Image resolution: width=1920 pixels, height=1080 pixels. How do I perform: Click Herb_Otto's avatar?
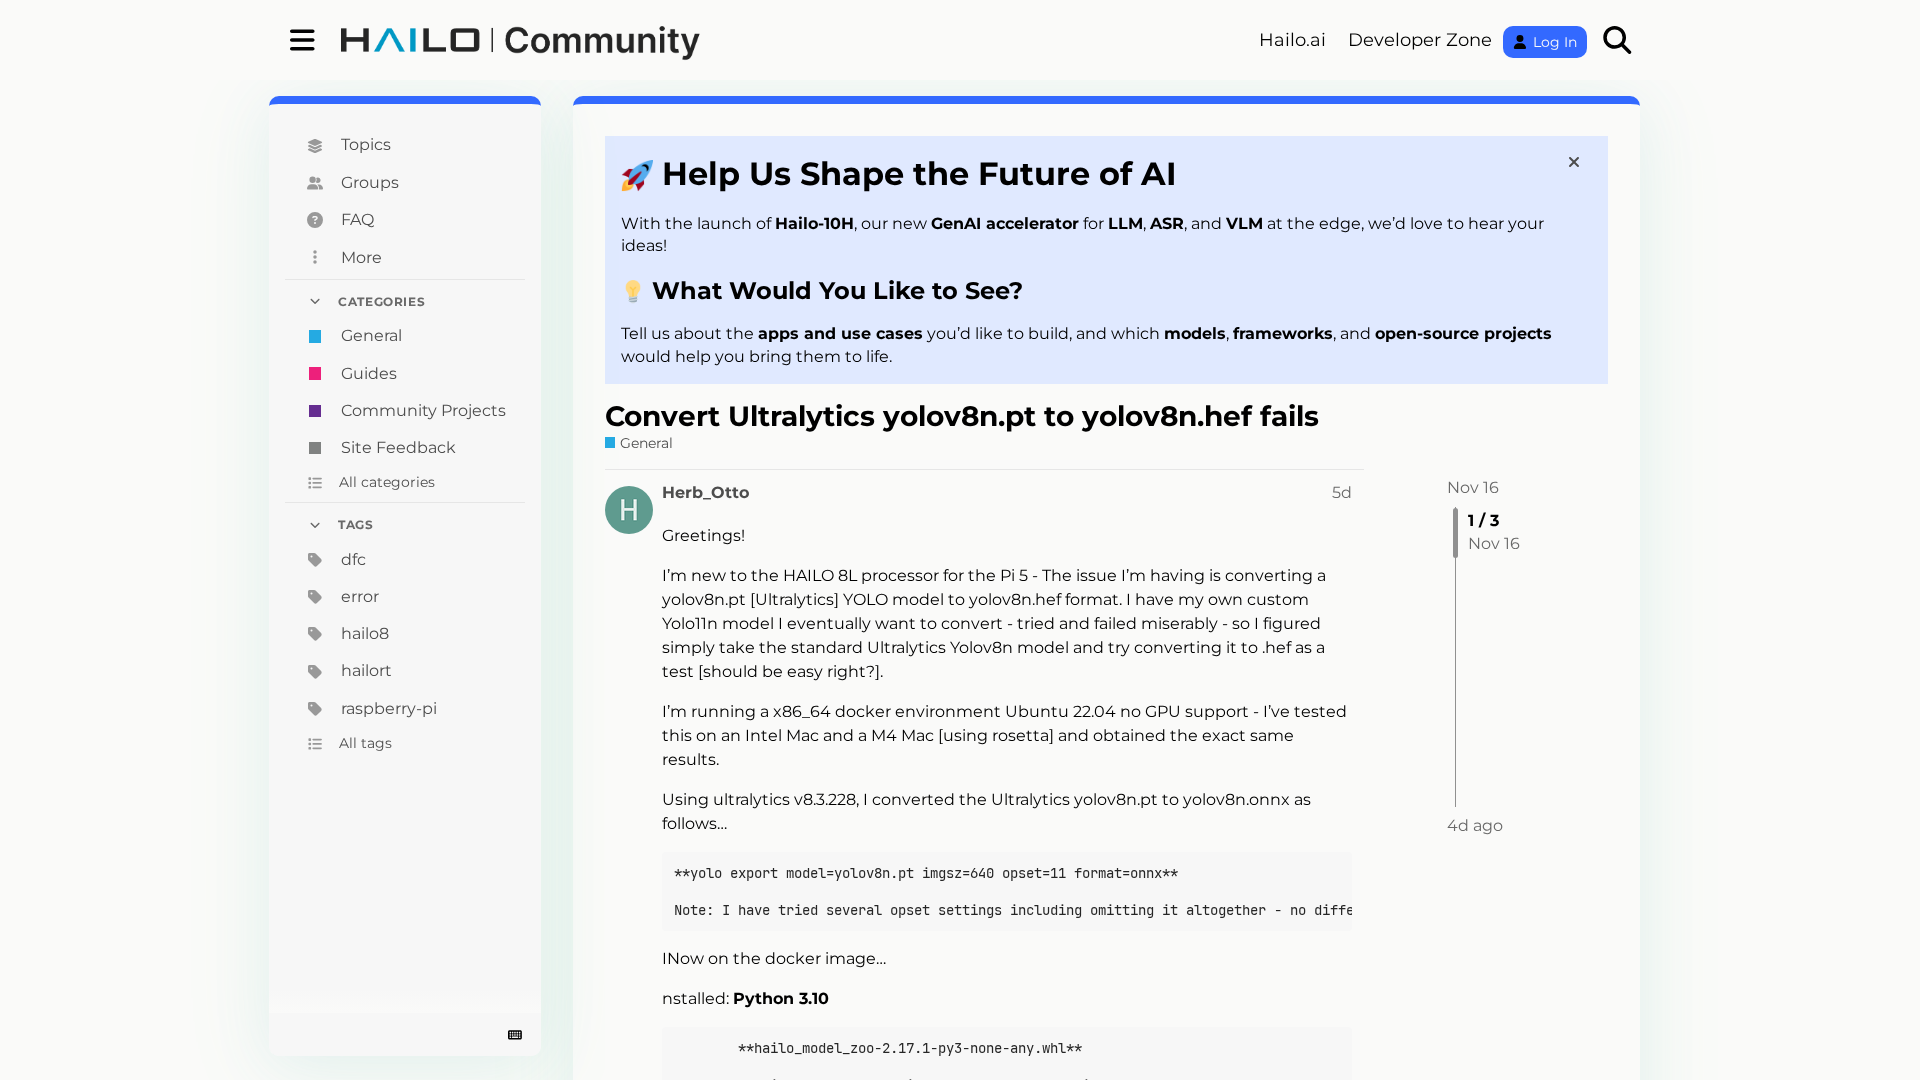pos(628,510)
